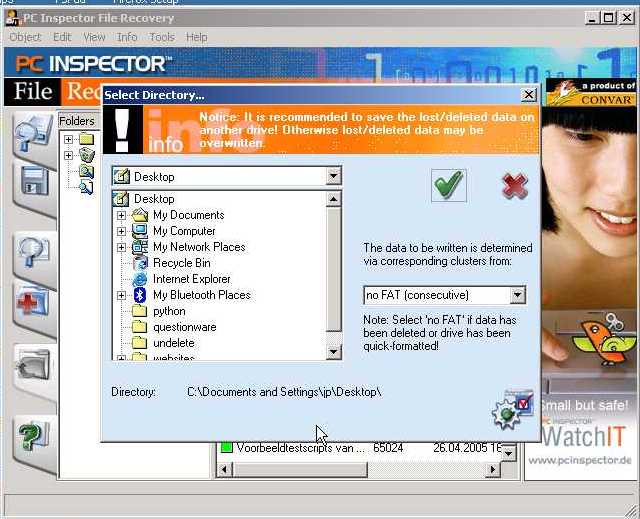Select the My Computer icon
The width and height of the screenshot is (640, 519).
click(x=140, y=231)
